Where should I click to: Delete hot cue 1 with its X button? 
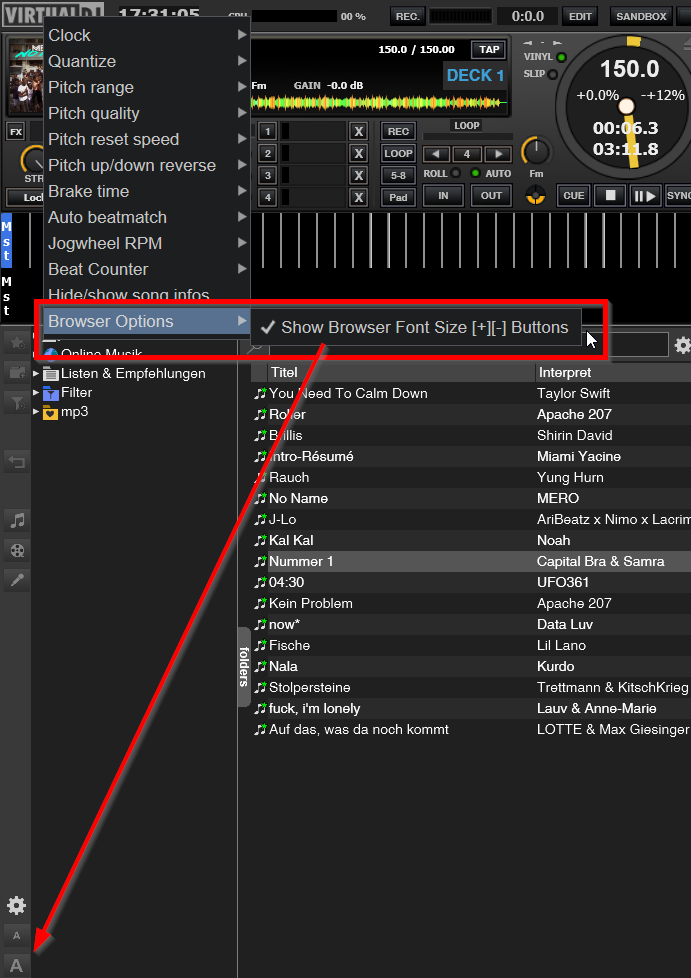coord(358,132)
